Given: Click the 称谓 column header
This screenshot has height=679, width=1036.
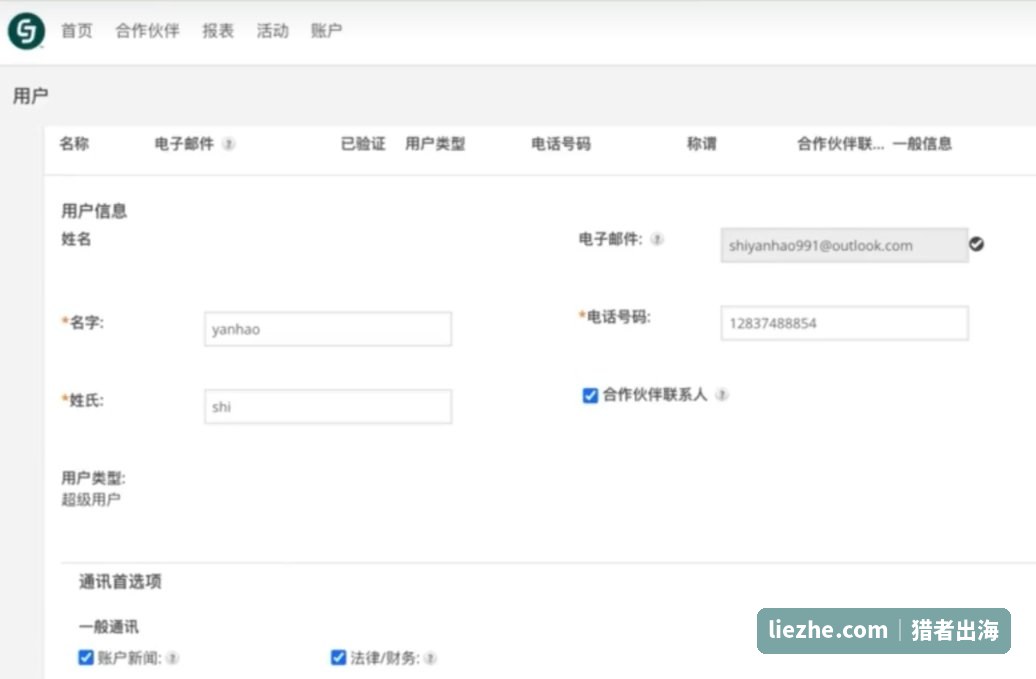Looking at the screenshot, I should 702,143.
